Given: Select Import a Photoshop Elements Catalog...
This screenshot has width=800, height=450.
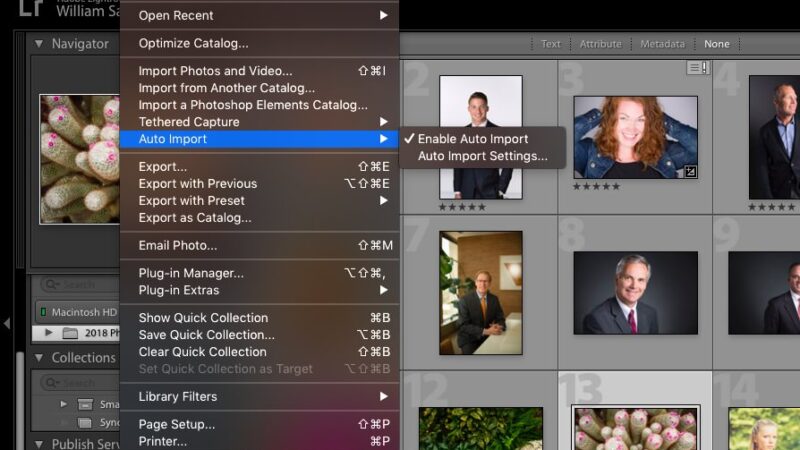Looking at the screenshot, I should coord(259,105).
